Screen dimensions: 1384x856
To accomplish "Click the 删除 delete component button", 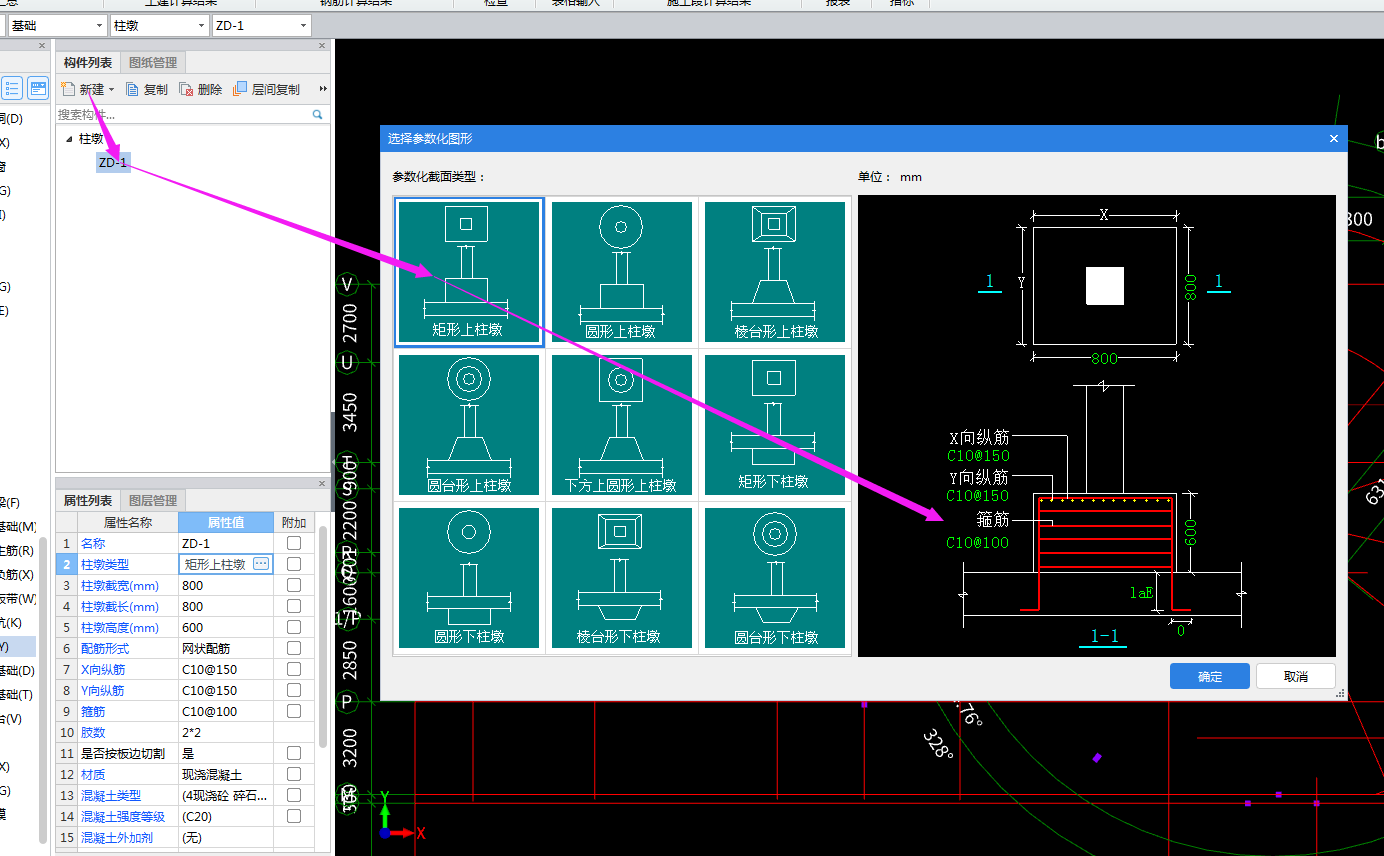I will (x=200, y=89).
